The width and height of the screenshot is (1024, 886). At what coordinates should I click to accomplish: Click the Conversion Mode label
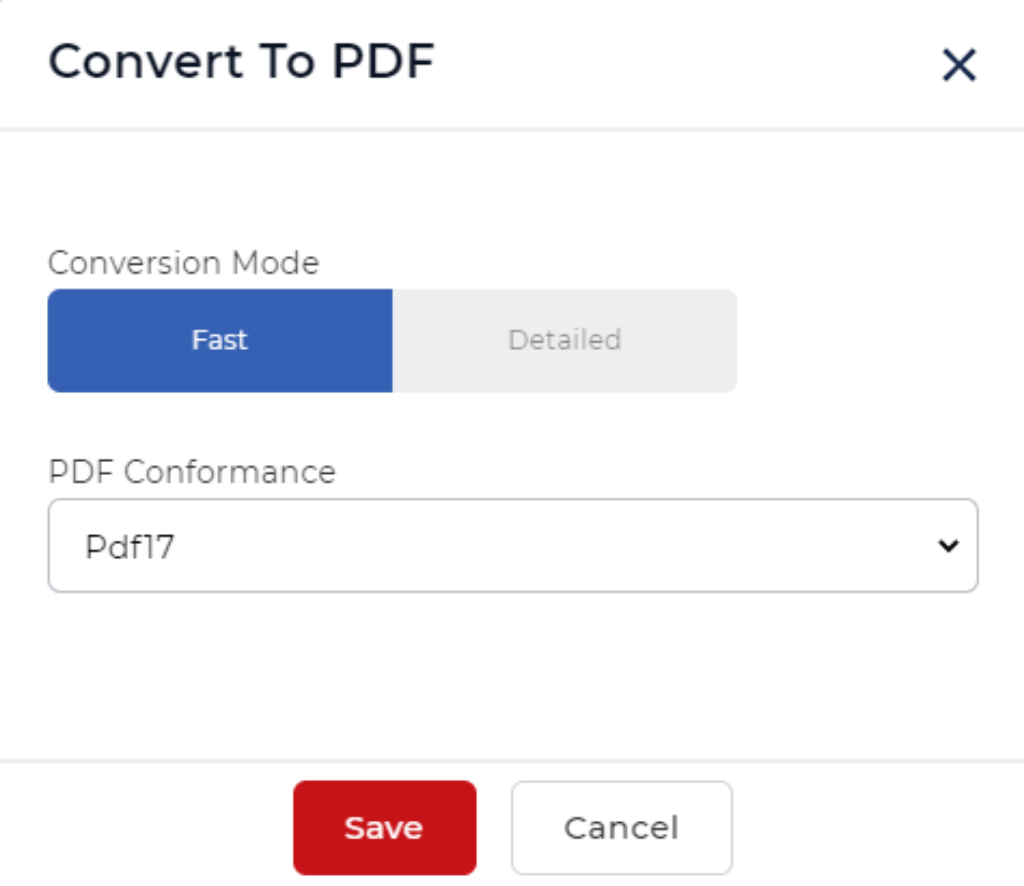click(184, 263)
